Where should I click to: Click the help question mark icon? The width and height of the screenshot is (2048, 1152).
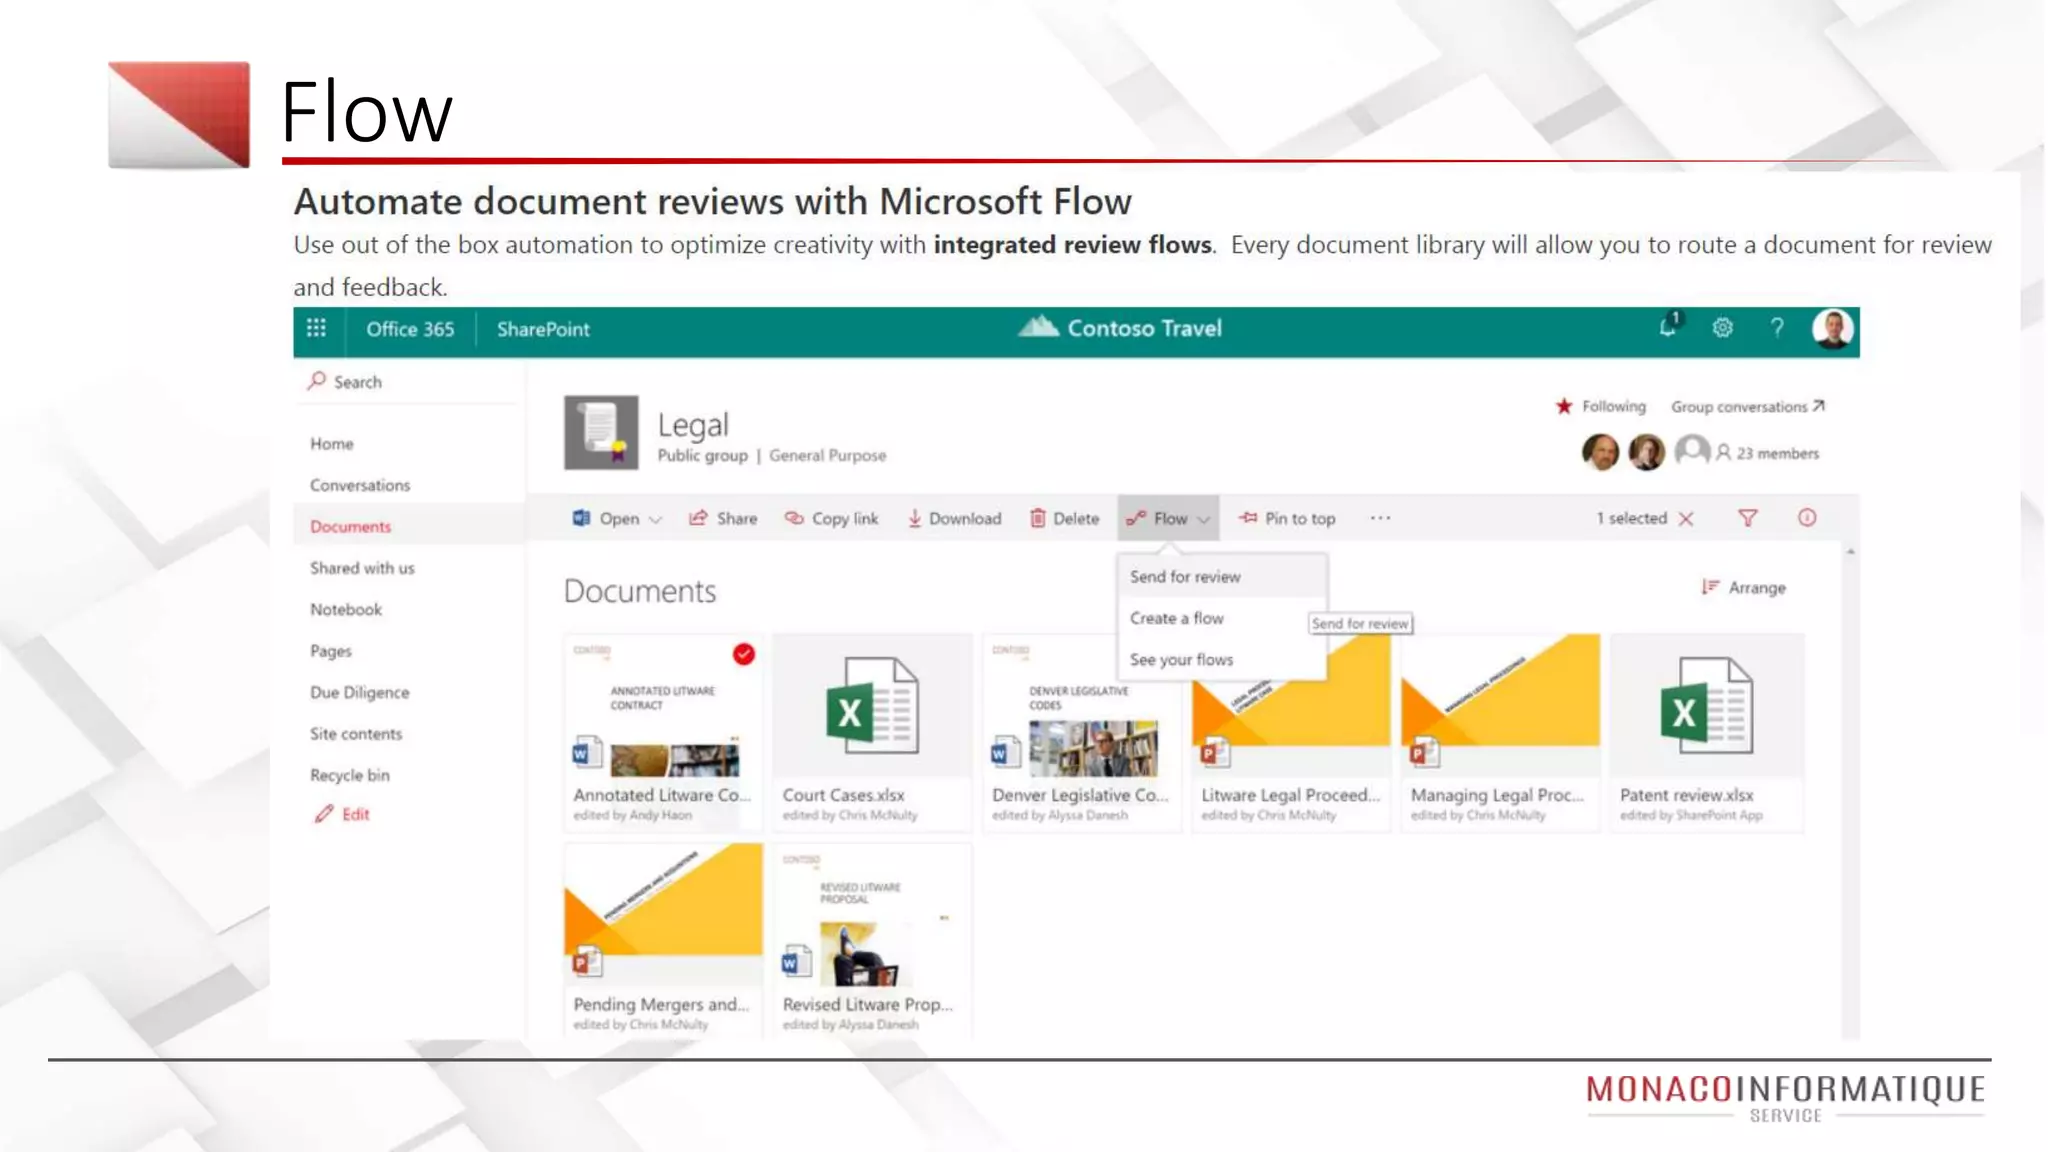[1777, 328]
